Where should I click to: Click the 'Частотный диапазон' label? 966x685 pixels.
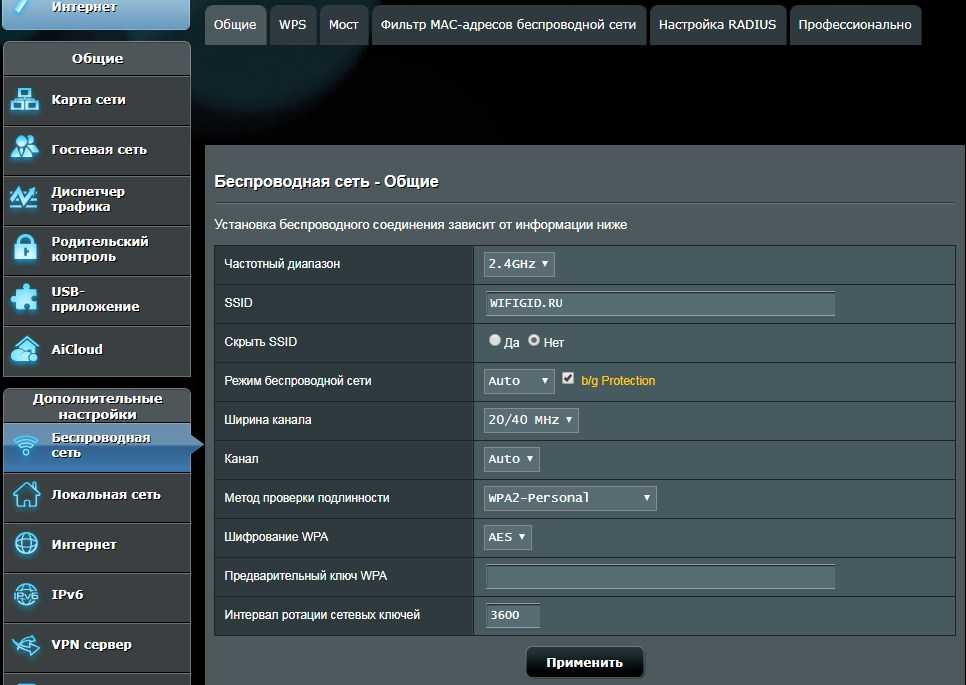pos(282,264)
